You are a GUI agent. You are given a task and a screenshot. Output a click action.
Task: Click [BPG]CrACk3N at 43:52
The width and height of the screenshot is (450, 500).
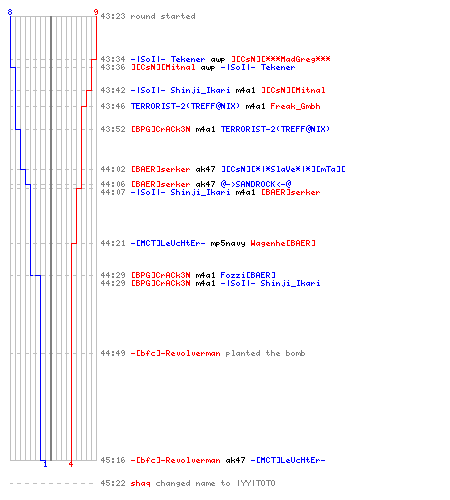[x=161, y=129]
